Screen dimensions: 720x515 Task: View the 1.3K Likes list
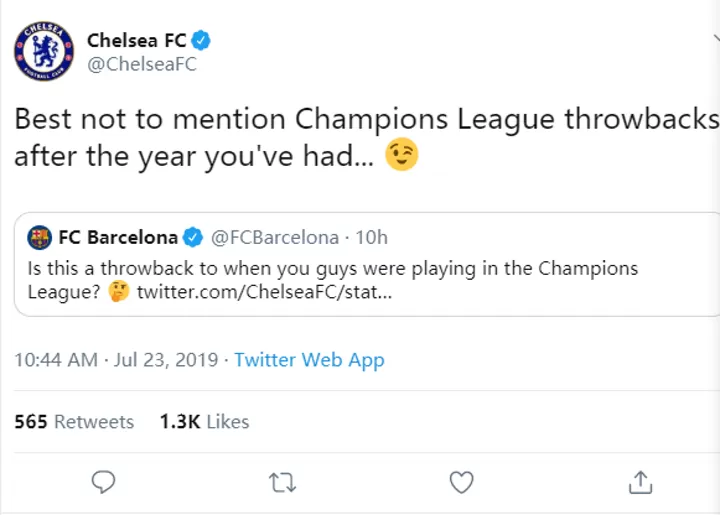[204, 422]
